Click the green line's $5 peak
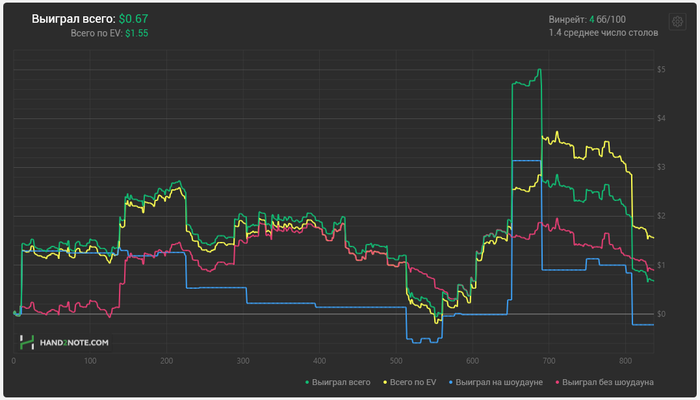The height and width of the screenshot is (400, 700). (x=540, y=70)
